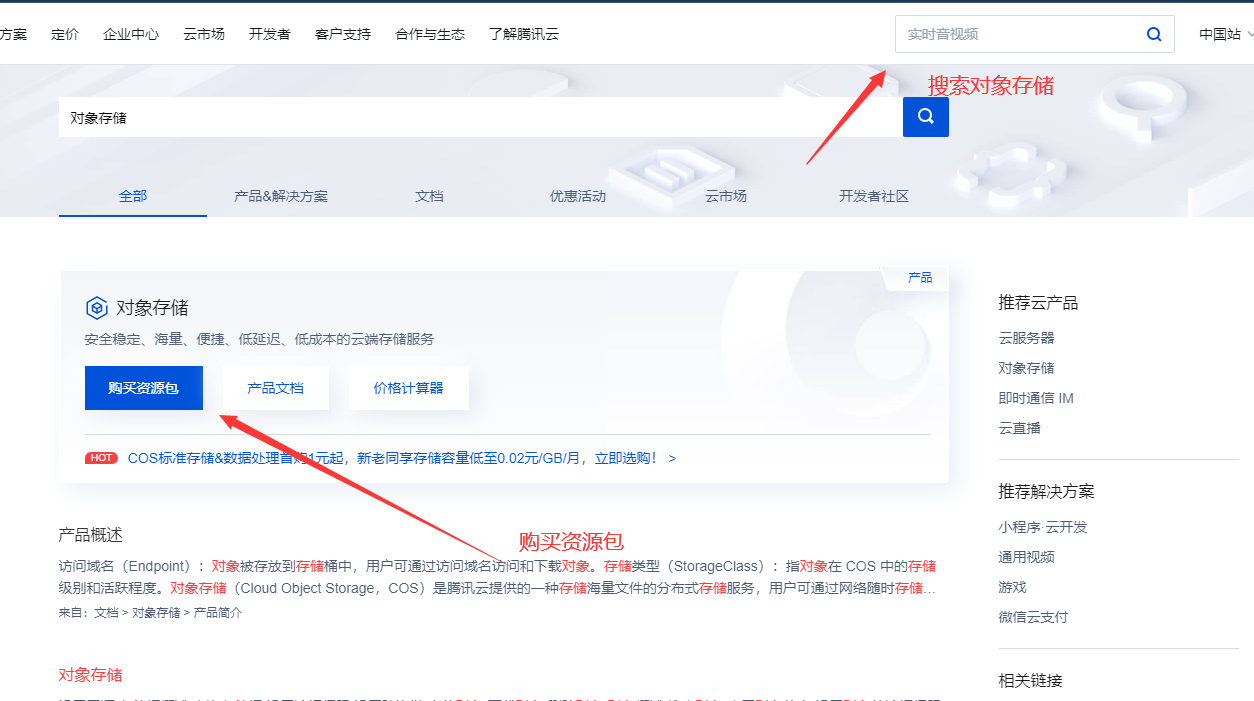The width and height of the screenshot is (1254, 701).
Task: Open 对象存储 in recommended products sidebar
Action: click(1026, 368)
